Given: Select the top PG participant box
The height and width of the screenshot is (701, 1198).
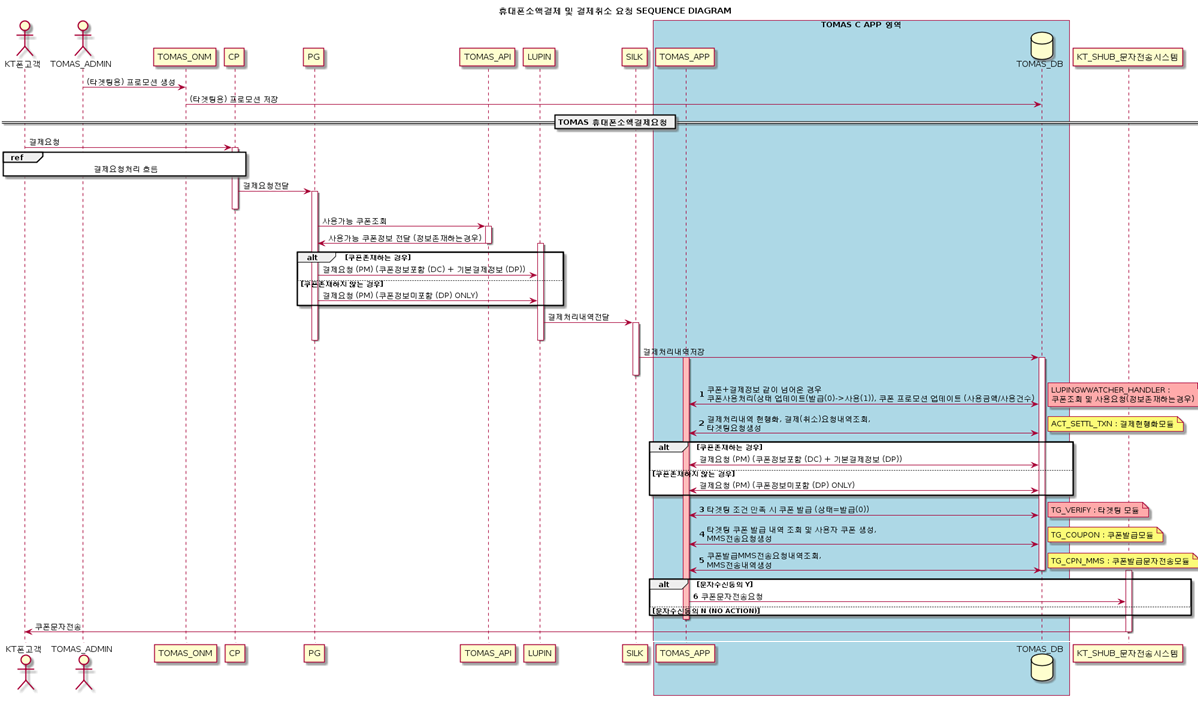Looking at the screenshot, I should tap(313, 57).
